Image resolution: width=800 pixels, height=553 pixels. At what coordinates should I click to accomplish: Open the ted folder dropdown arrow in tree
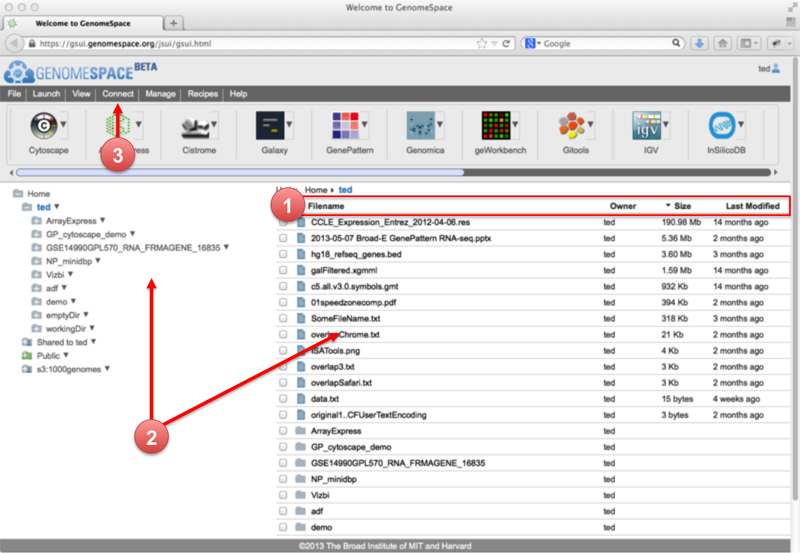[x=57, y=207]
